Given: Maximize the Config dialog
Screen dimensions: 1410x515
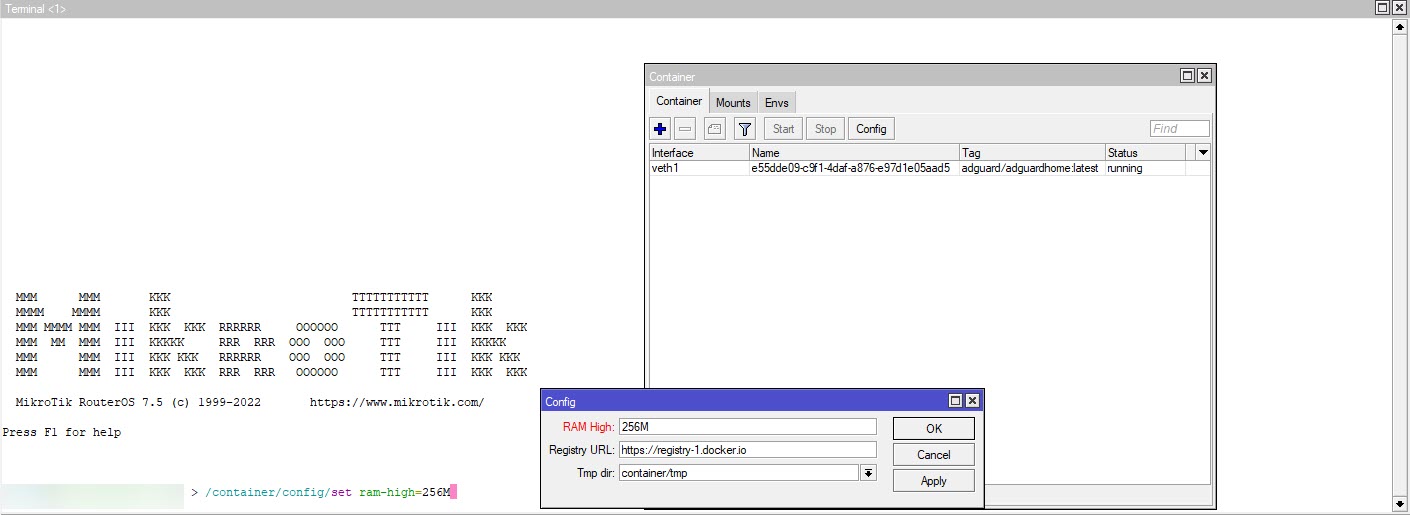Looking at the screenshot, I should tap(955, 401).
